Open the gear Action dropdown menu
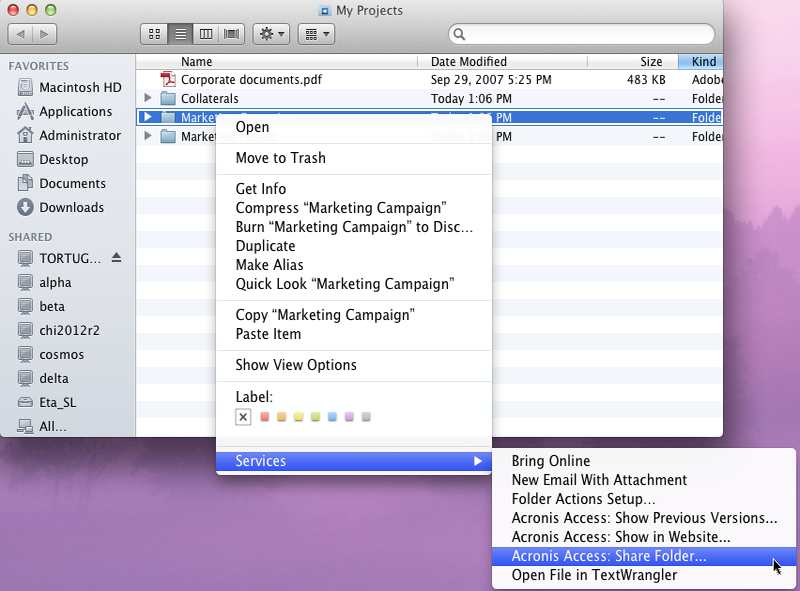The image size is (800, 591). pos(272,34)
